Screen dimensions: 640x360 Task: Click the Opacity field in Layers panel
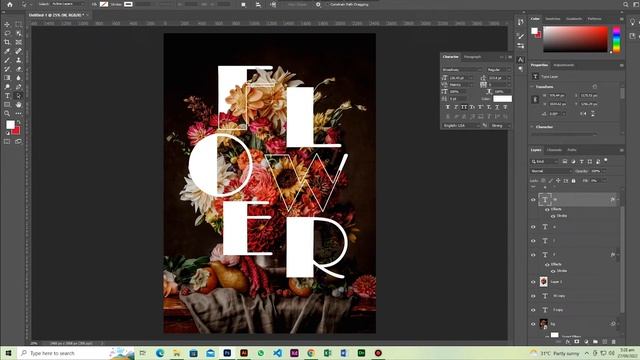click(596, 171)
